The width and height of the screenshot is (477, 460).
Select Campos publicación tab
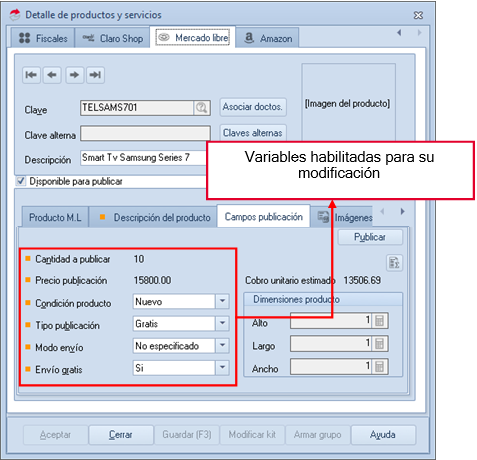coord(264,217)
